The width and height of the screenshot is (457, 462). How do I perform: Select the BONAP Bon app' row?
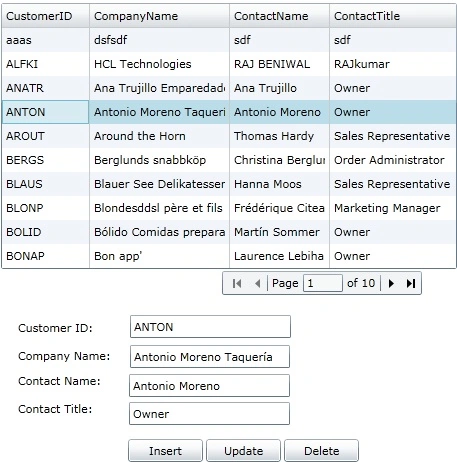(229, 256)
